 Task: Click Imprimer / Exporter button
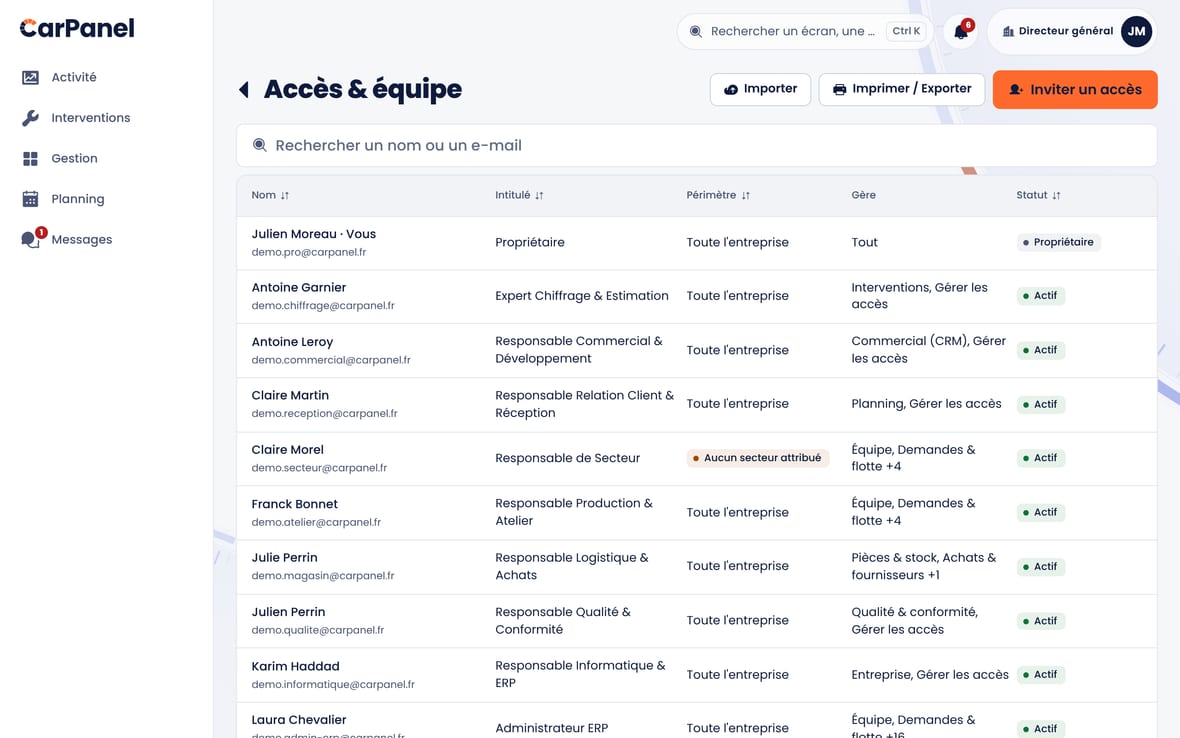902,90
